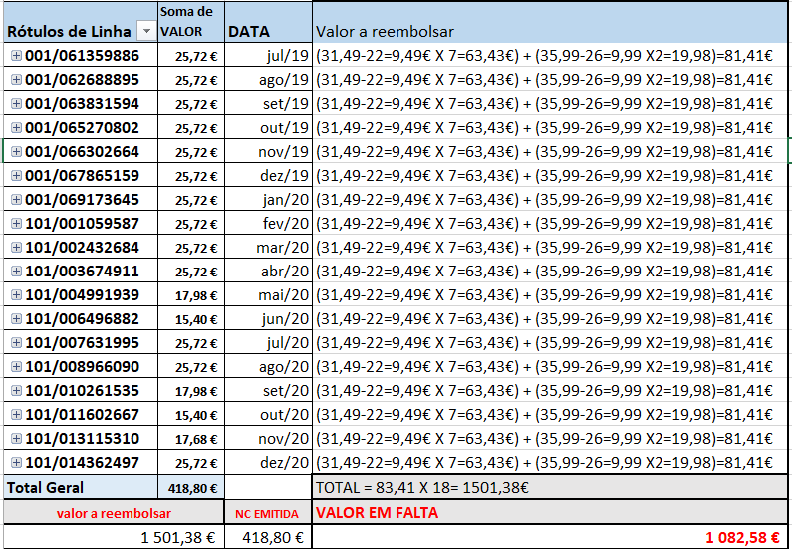Expand row 001/061359886

coord(16,56)
